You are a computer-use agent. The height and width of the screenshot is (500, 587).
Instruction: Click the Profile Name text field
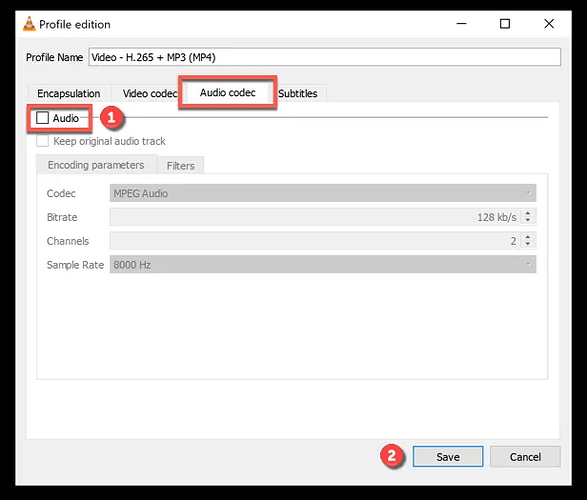tap(325, 57)
